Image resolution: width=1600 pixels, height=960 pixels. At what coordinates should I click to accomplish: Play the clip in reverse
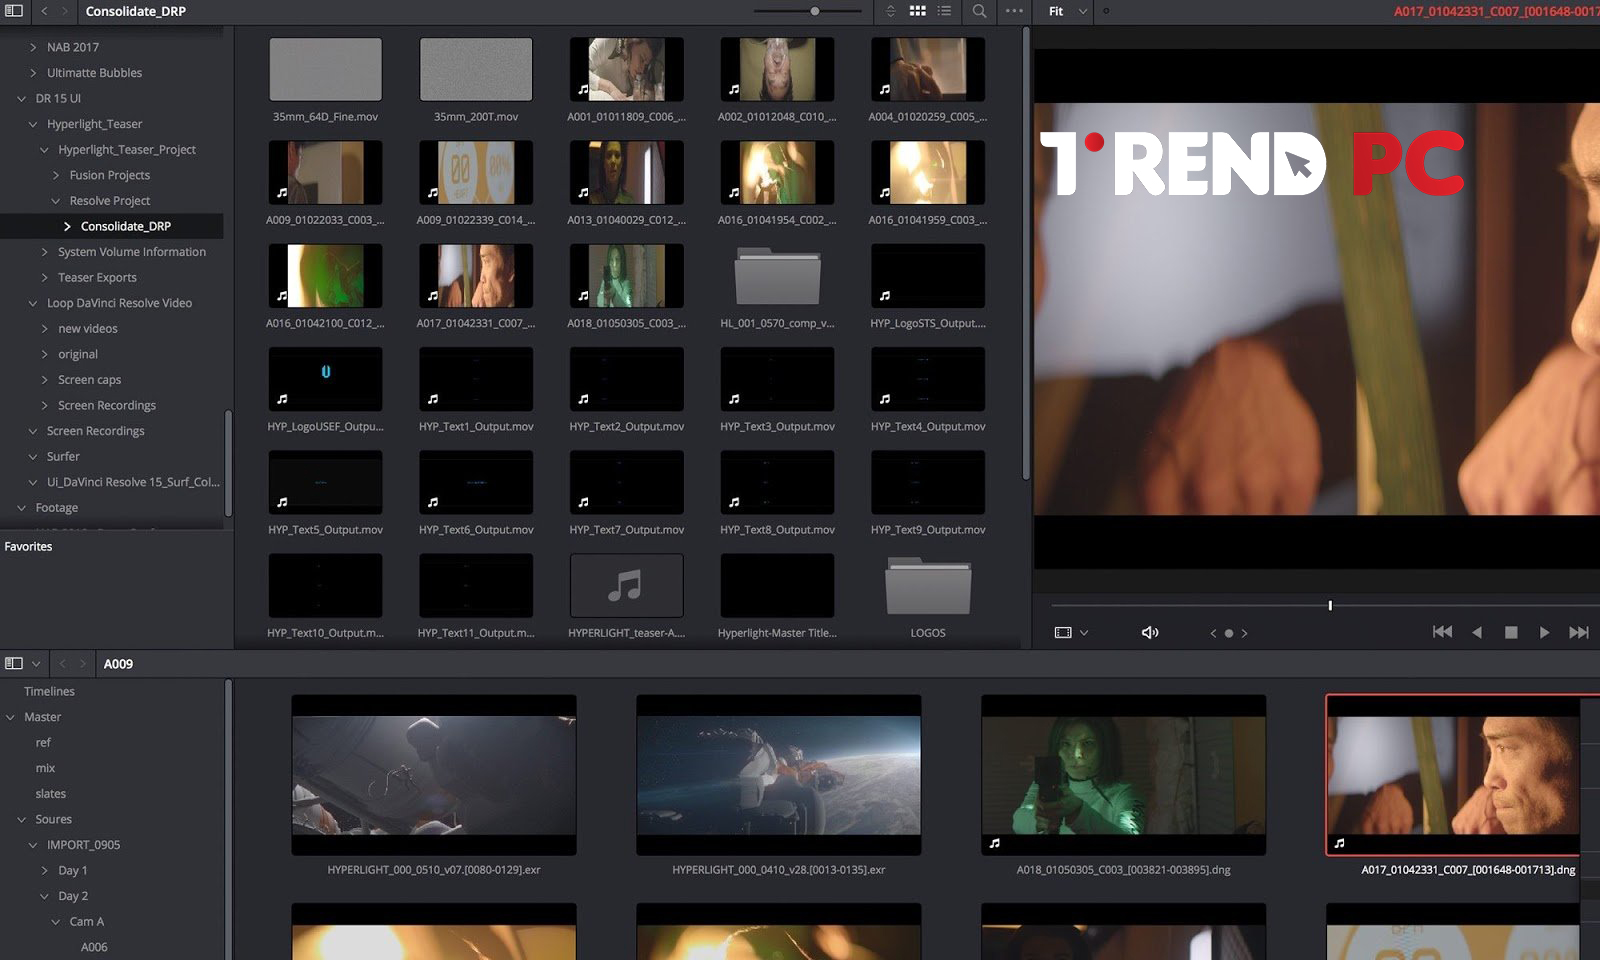1477,632
